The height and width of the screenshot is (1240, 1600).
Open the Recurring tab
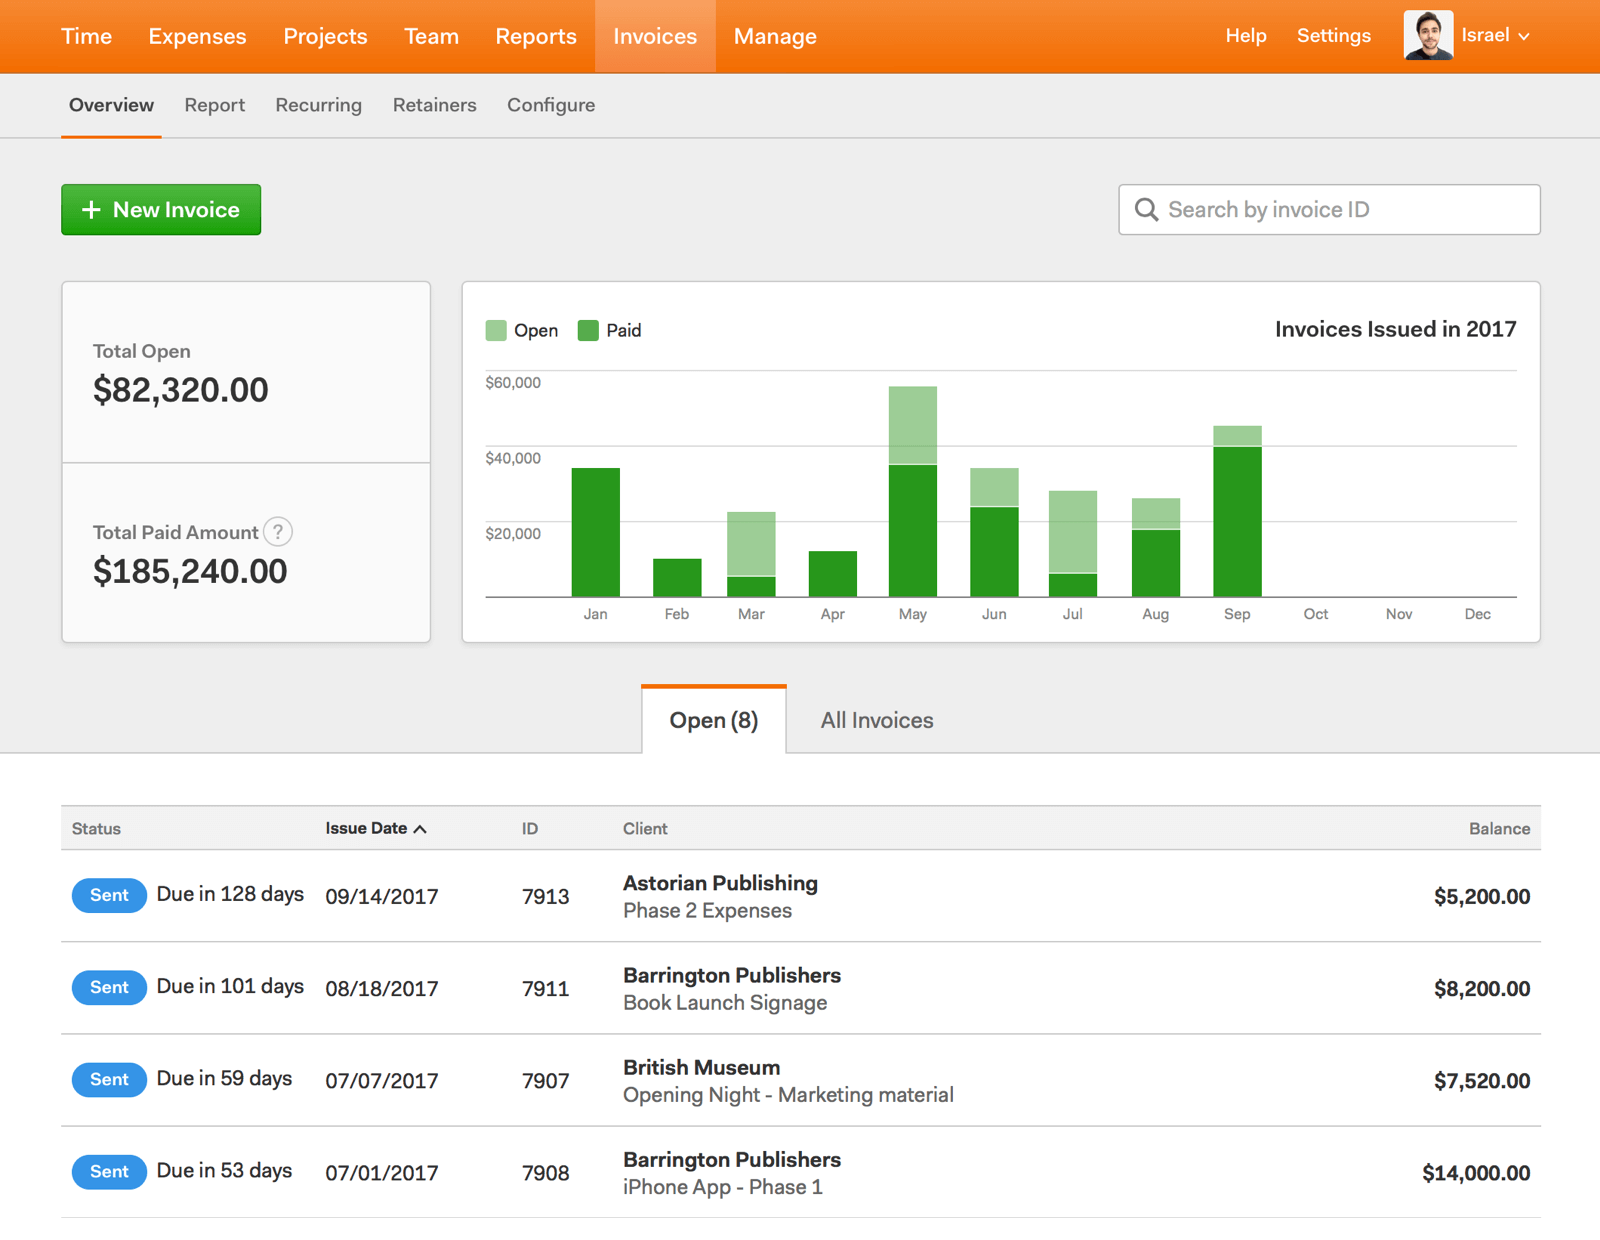pos(318,105)
